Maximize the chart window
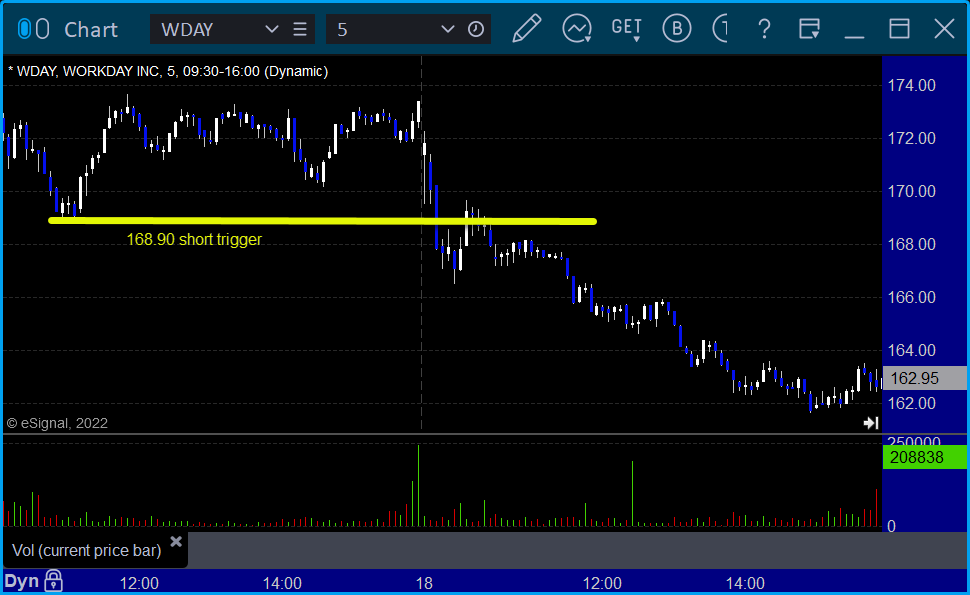Screen dimensions: 970x595 899,28
